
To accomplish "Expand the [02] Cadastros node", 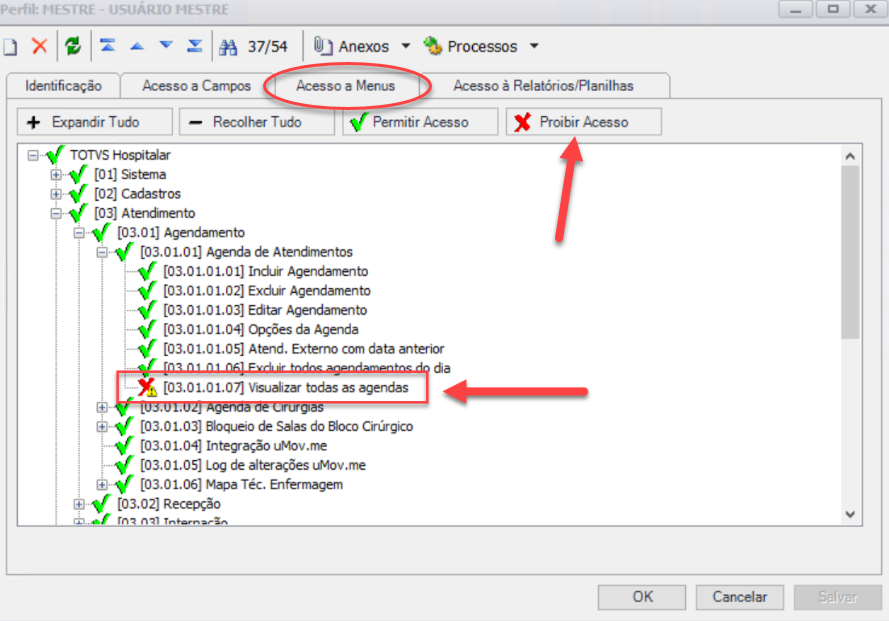I will click(x=56, y=193).
